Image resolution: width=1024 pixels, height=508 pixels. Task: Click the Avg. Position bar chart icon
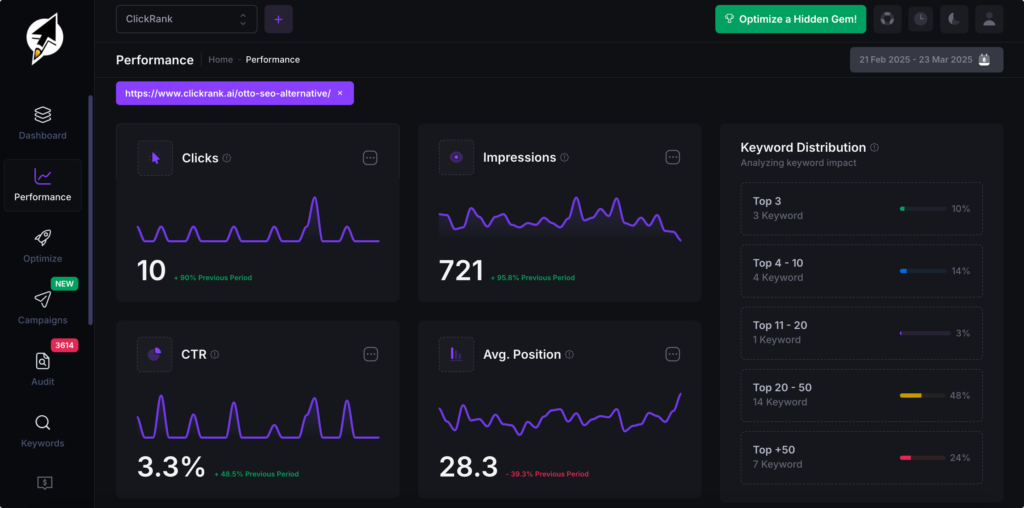point(456,355)
